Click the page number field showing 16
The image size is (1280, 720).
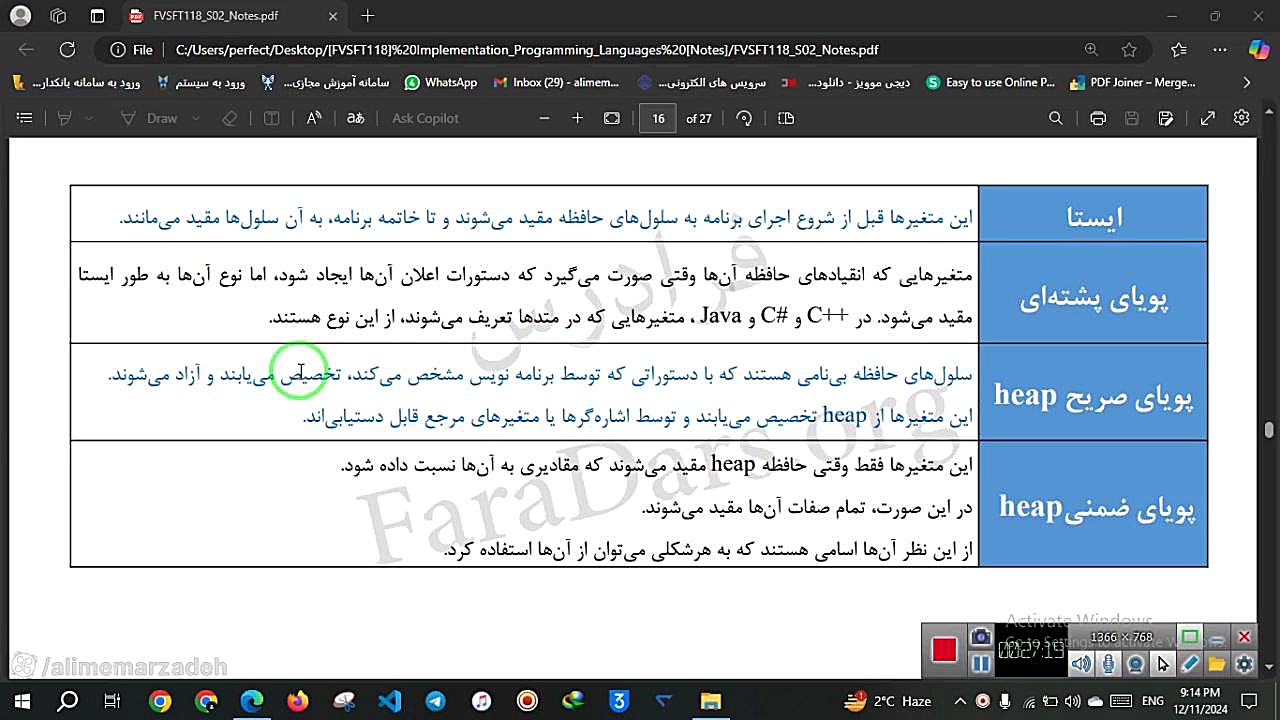click(x=658, y=118)
